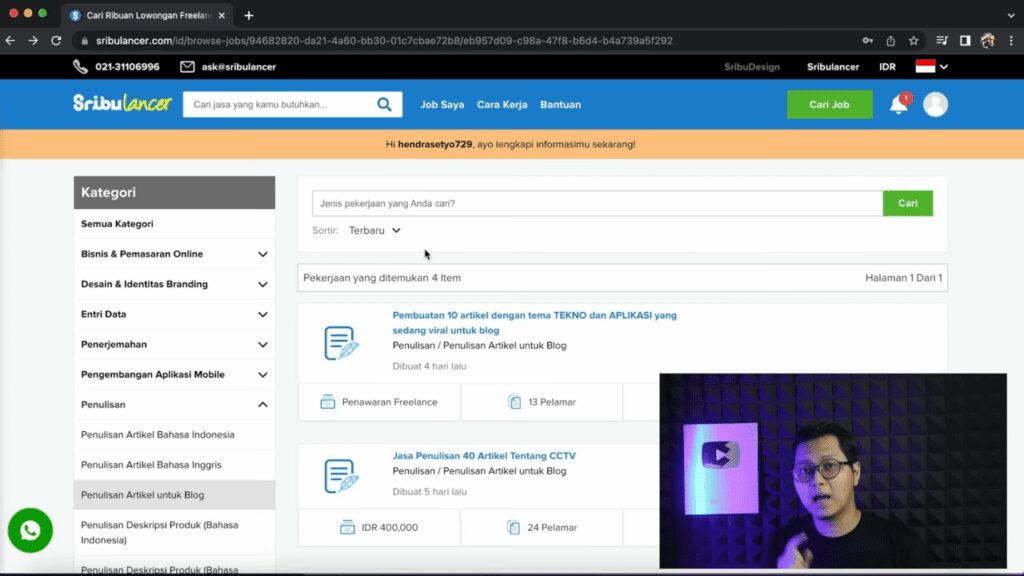The image size is (1024, 576).
Task: Click the Cari search button
Action: (908, 203)
